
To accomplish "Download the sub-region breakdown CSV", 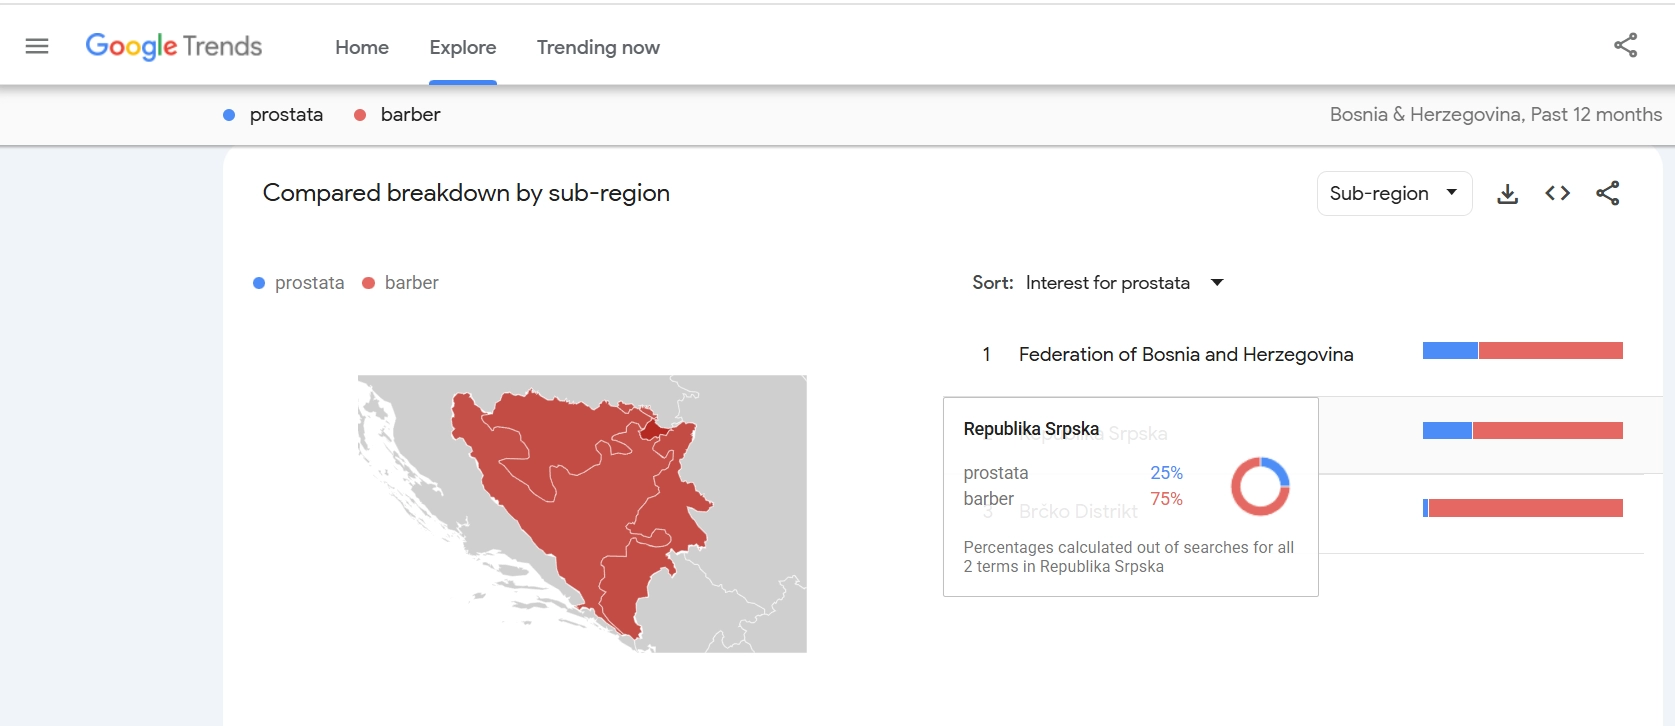I will (1507, 194).
